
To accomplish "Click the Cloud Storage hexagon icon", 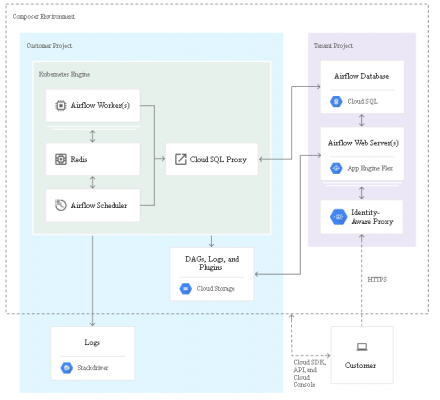I will (186, 289).
